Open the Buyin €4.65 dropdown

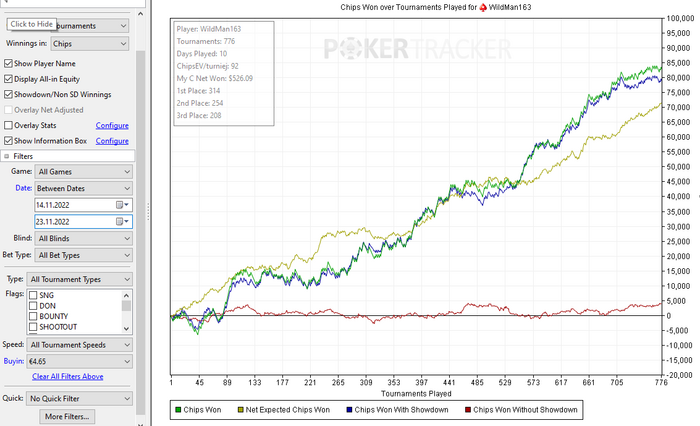tap(79, 361)
